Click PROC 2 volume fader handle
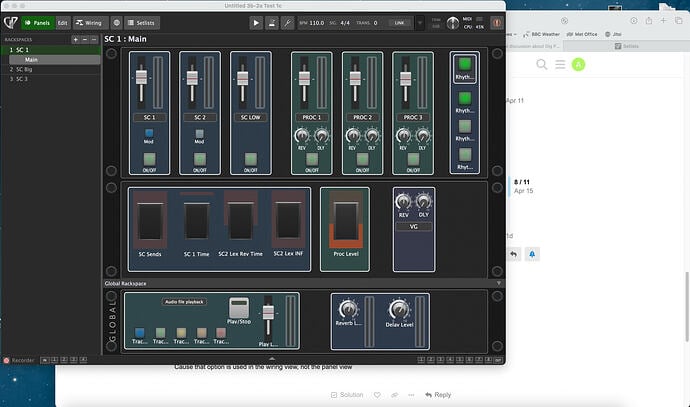This screenshot has width=690, height=407. (x=355, y=77)
